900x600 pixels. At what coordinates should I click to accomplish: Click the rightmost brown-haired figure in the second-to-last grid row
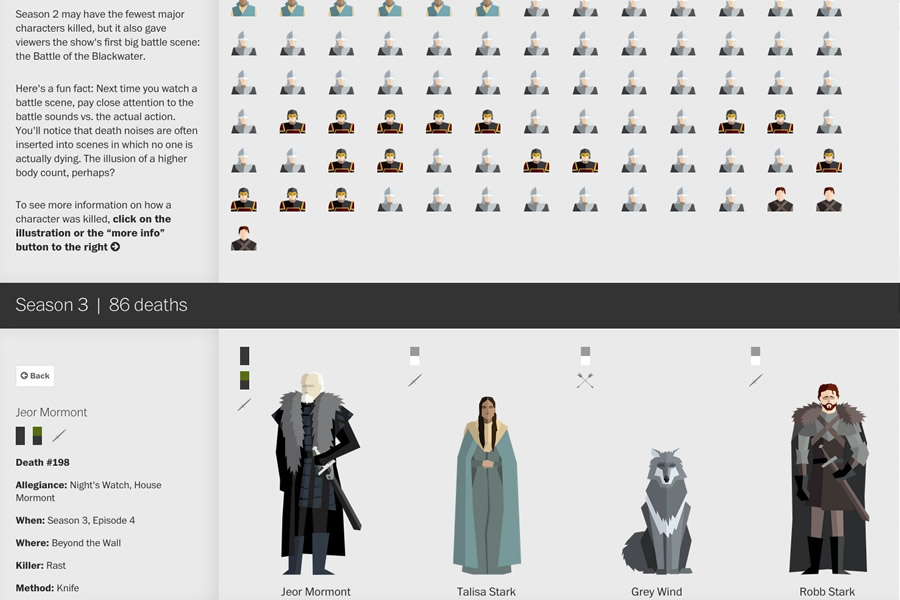click(829, 199)
